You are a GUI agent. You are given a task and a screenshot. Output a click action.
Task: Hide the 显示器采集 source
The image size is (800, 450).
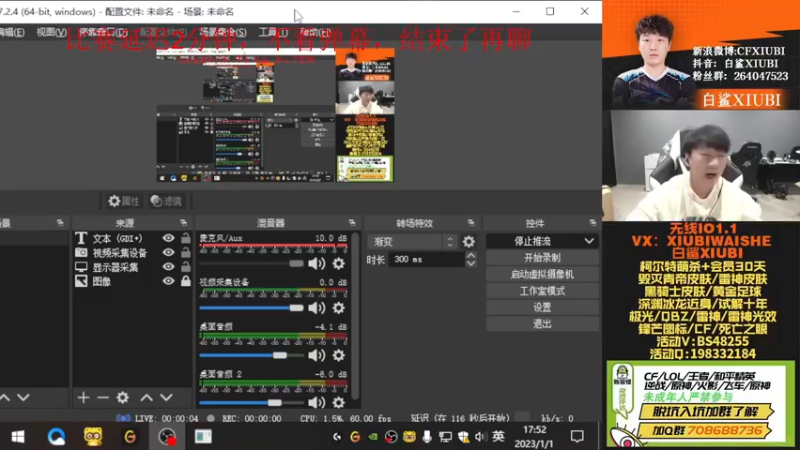(168, 267)
